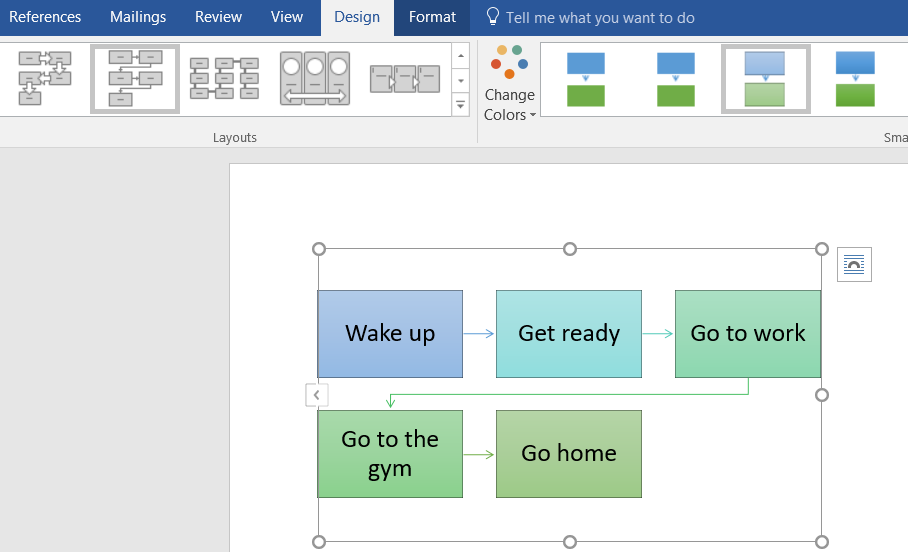Click the 'Go to the gym' shape
This screenshot has height=552, width=908.
tap(390, 454)
